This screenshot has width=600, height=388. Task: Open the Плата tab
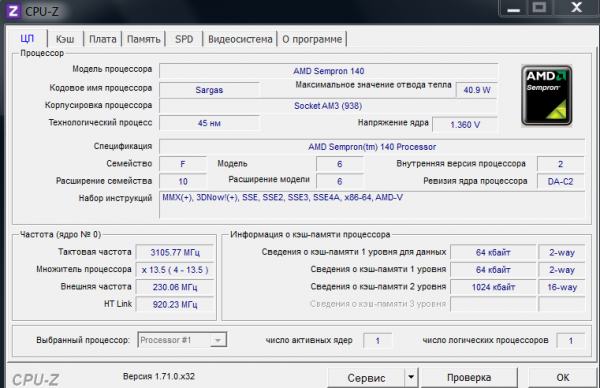click(x=103, y=39)
